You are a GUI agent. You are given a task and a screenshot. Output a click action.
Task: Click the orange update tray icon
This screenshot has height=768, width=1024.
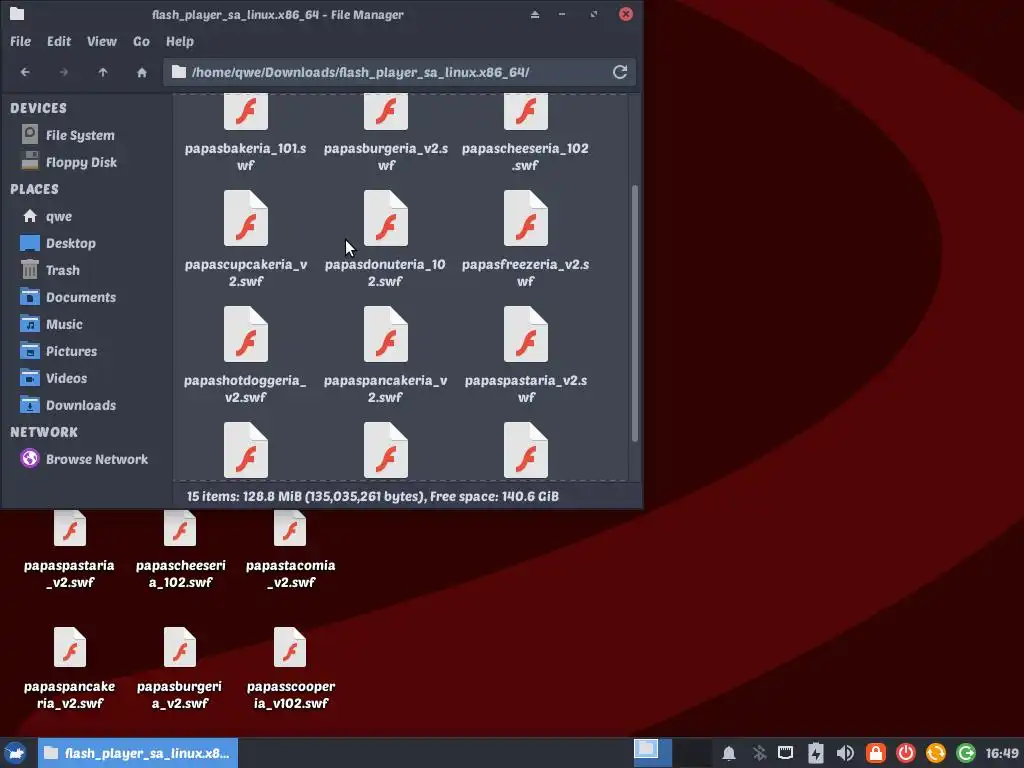click(x=936, y=753)
